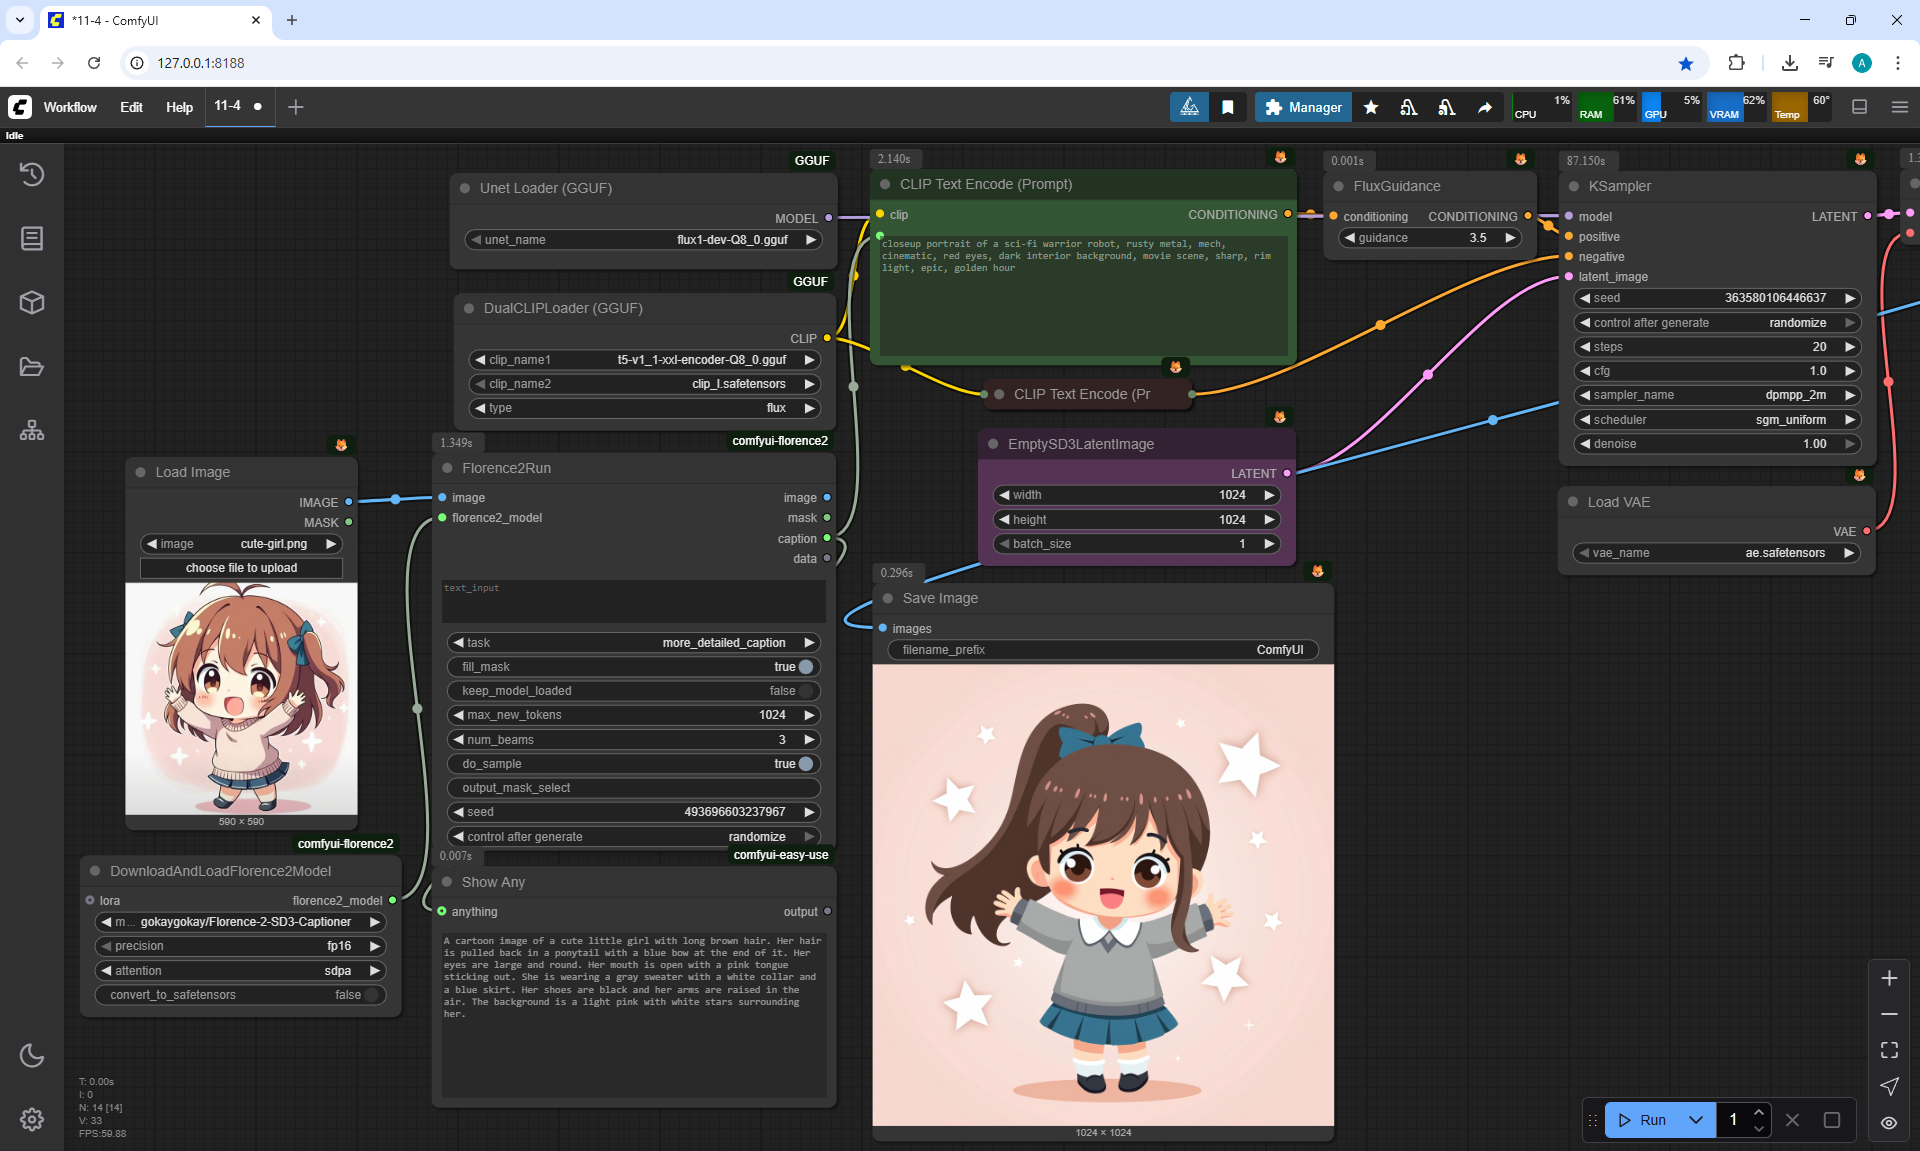
Task: Open the model library tree icon
Action: tap(32, 431)
